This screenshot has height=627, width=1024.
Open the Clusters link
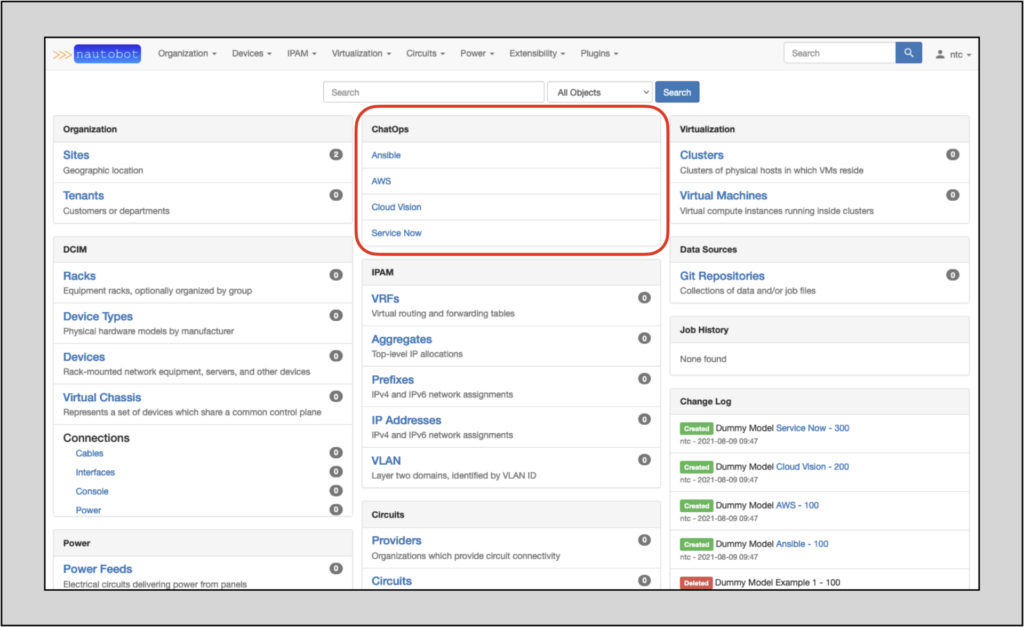pyautogui.click(x=701, y=155)
